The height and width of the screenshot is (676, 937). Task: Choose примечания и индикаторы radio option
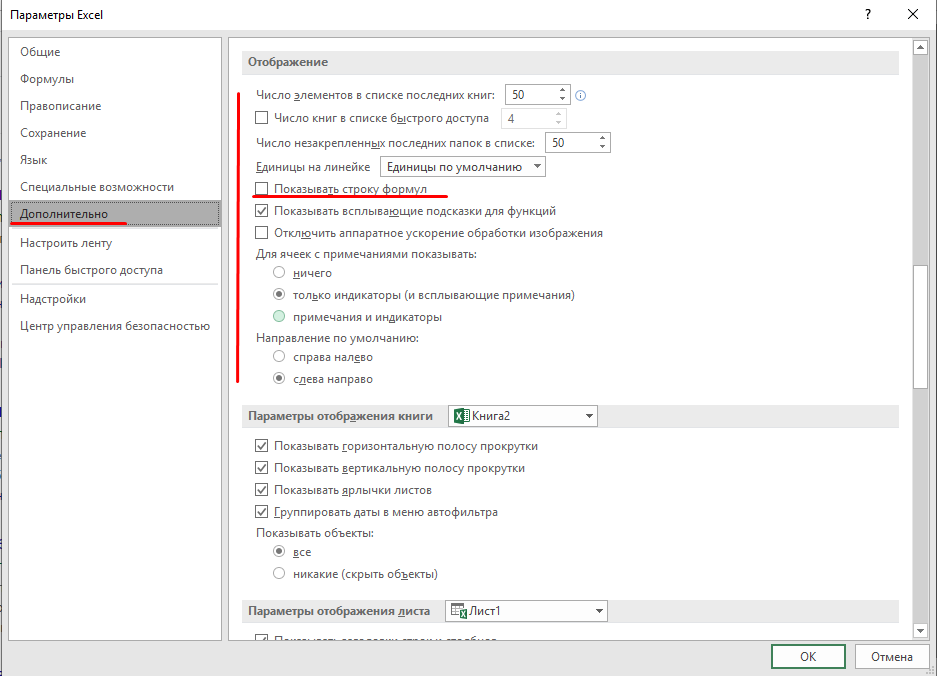point(279,317)
